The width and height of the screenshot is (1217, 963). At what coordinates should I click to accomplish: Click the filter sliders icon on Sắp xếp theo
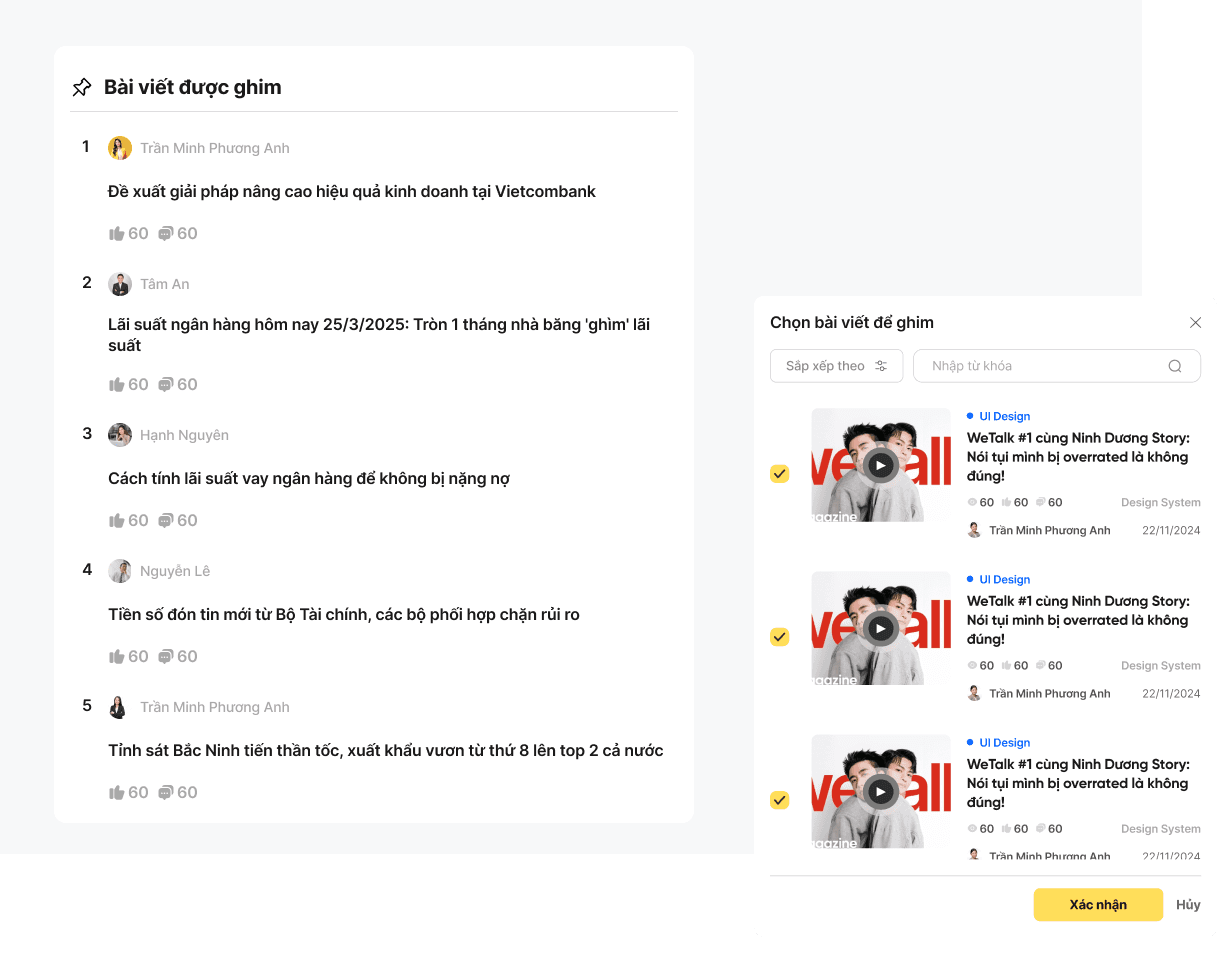pyautogui.click(x=881, y=366)
